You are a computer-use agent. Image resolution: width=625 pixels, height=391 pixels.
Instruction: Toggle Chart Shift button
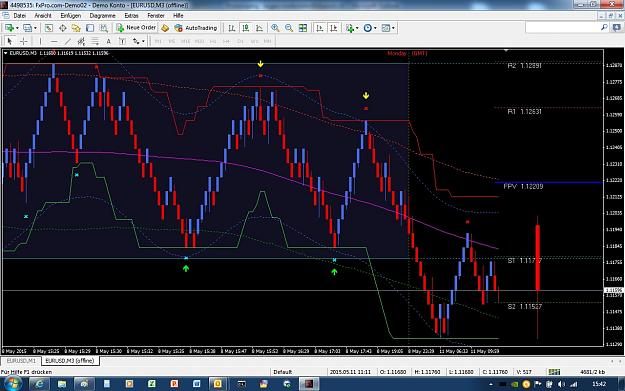334,28
